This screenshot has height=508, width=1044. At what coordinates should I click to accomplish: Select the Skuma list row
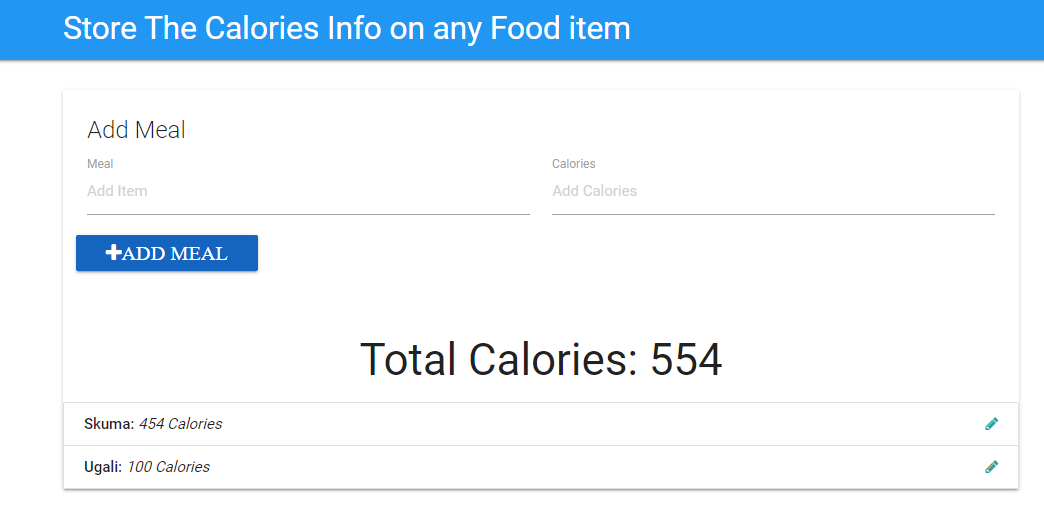click(x=600, y=424)
